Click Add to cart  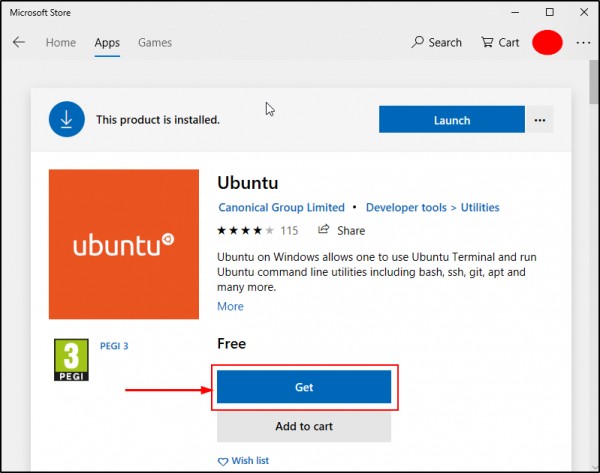[304, 426]
